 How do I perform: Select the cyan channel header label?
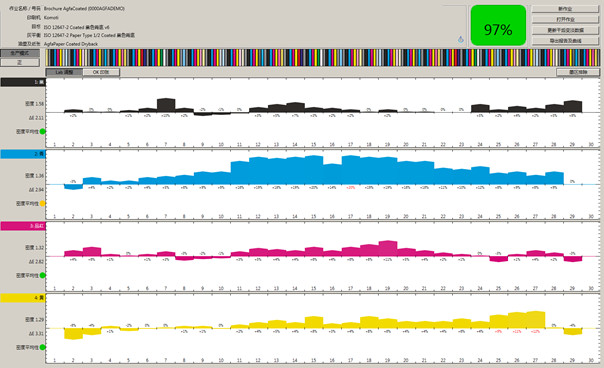click(23, 154)
